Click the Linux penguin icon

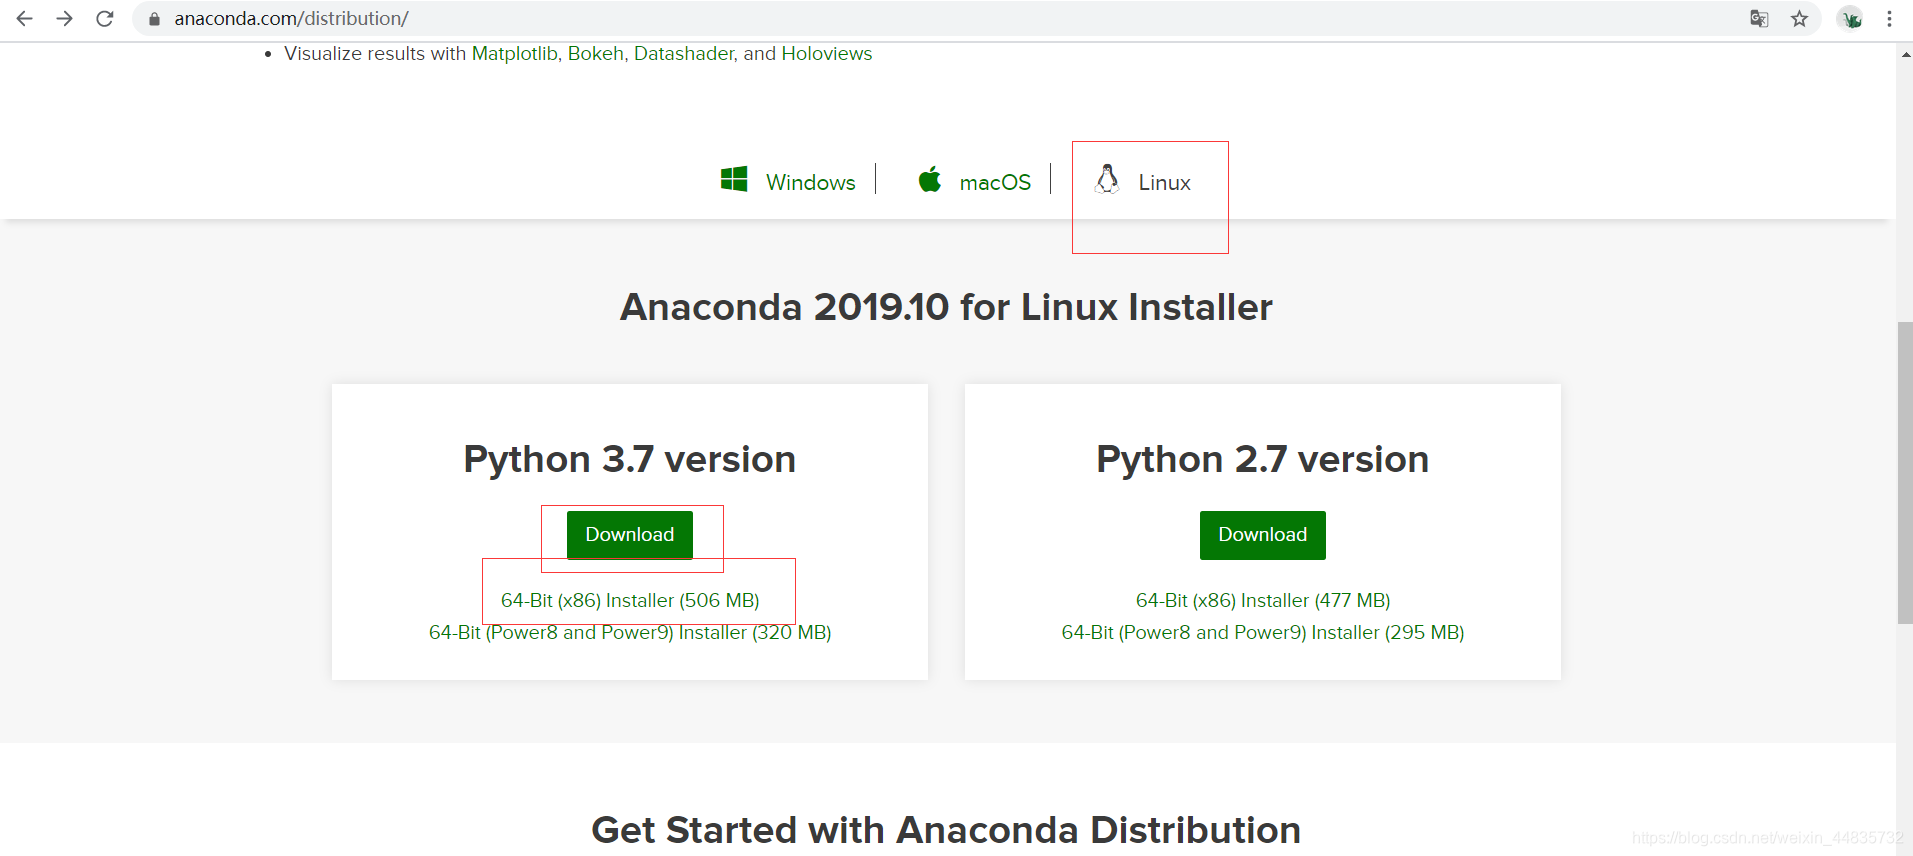(1107, 178)
